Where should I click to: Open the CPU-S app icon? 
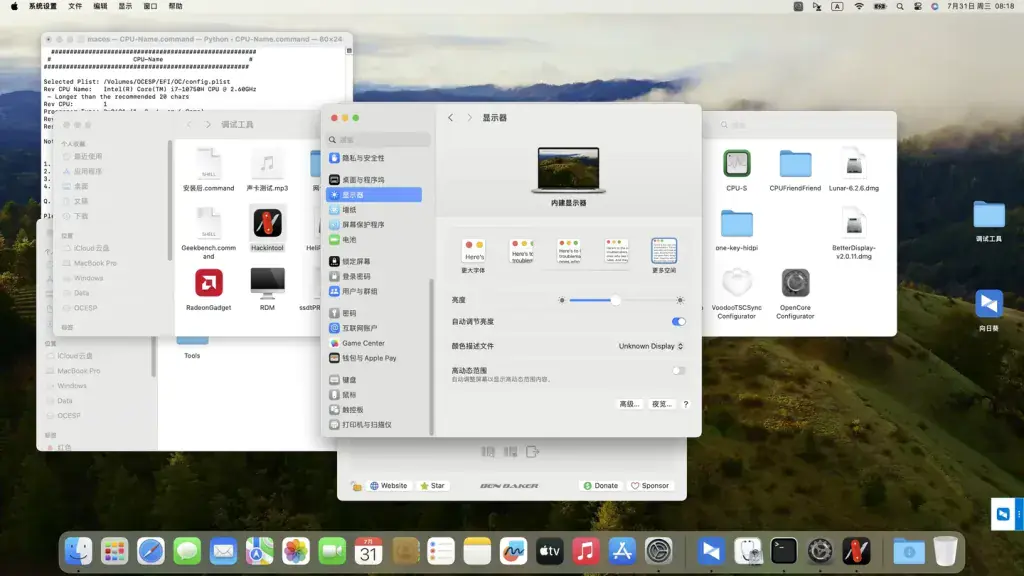(x=737, y=163)
